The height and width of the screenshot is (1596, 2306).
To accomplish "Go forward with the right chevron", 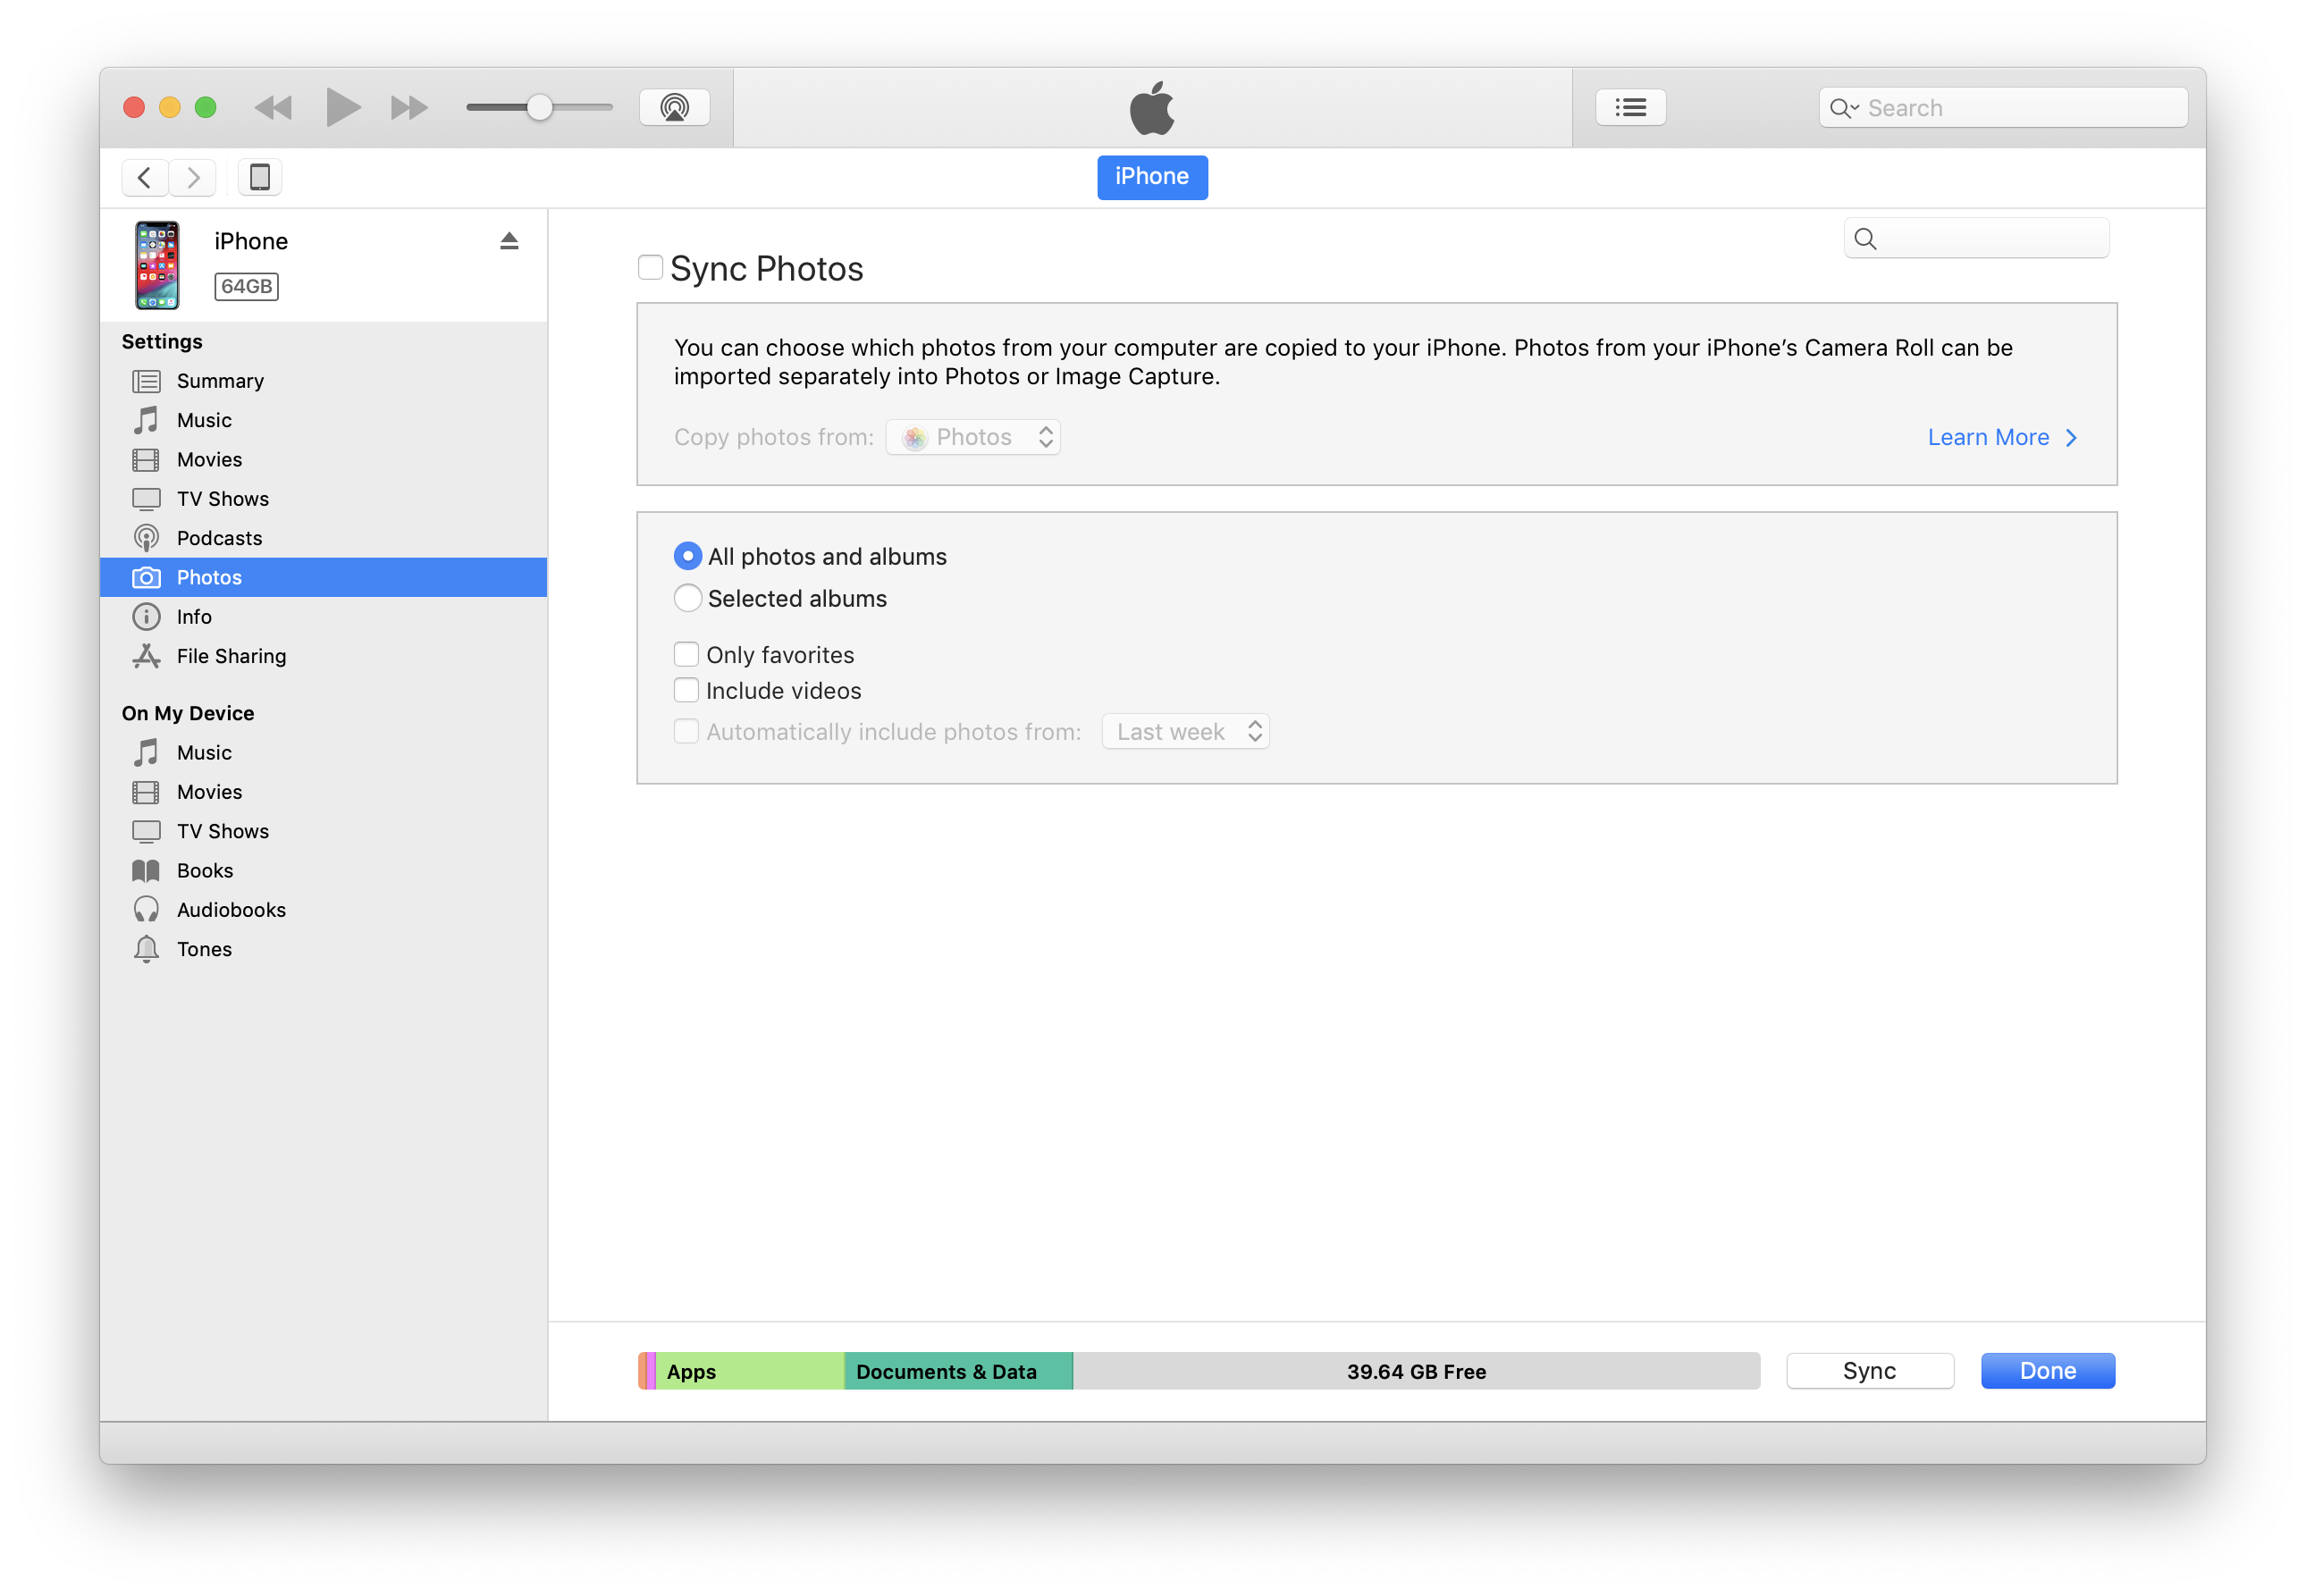I will point(192,177).
